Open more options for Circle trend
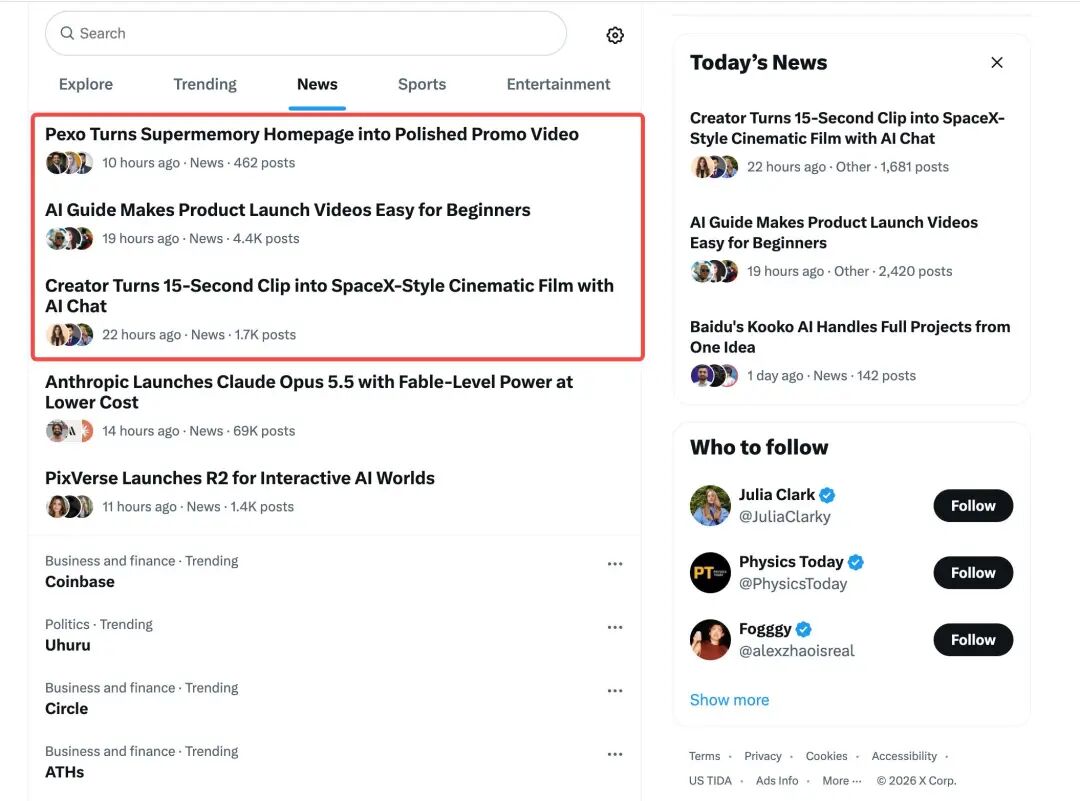The width and height of the screenshot is (1080, 801). (615, 691)
